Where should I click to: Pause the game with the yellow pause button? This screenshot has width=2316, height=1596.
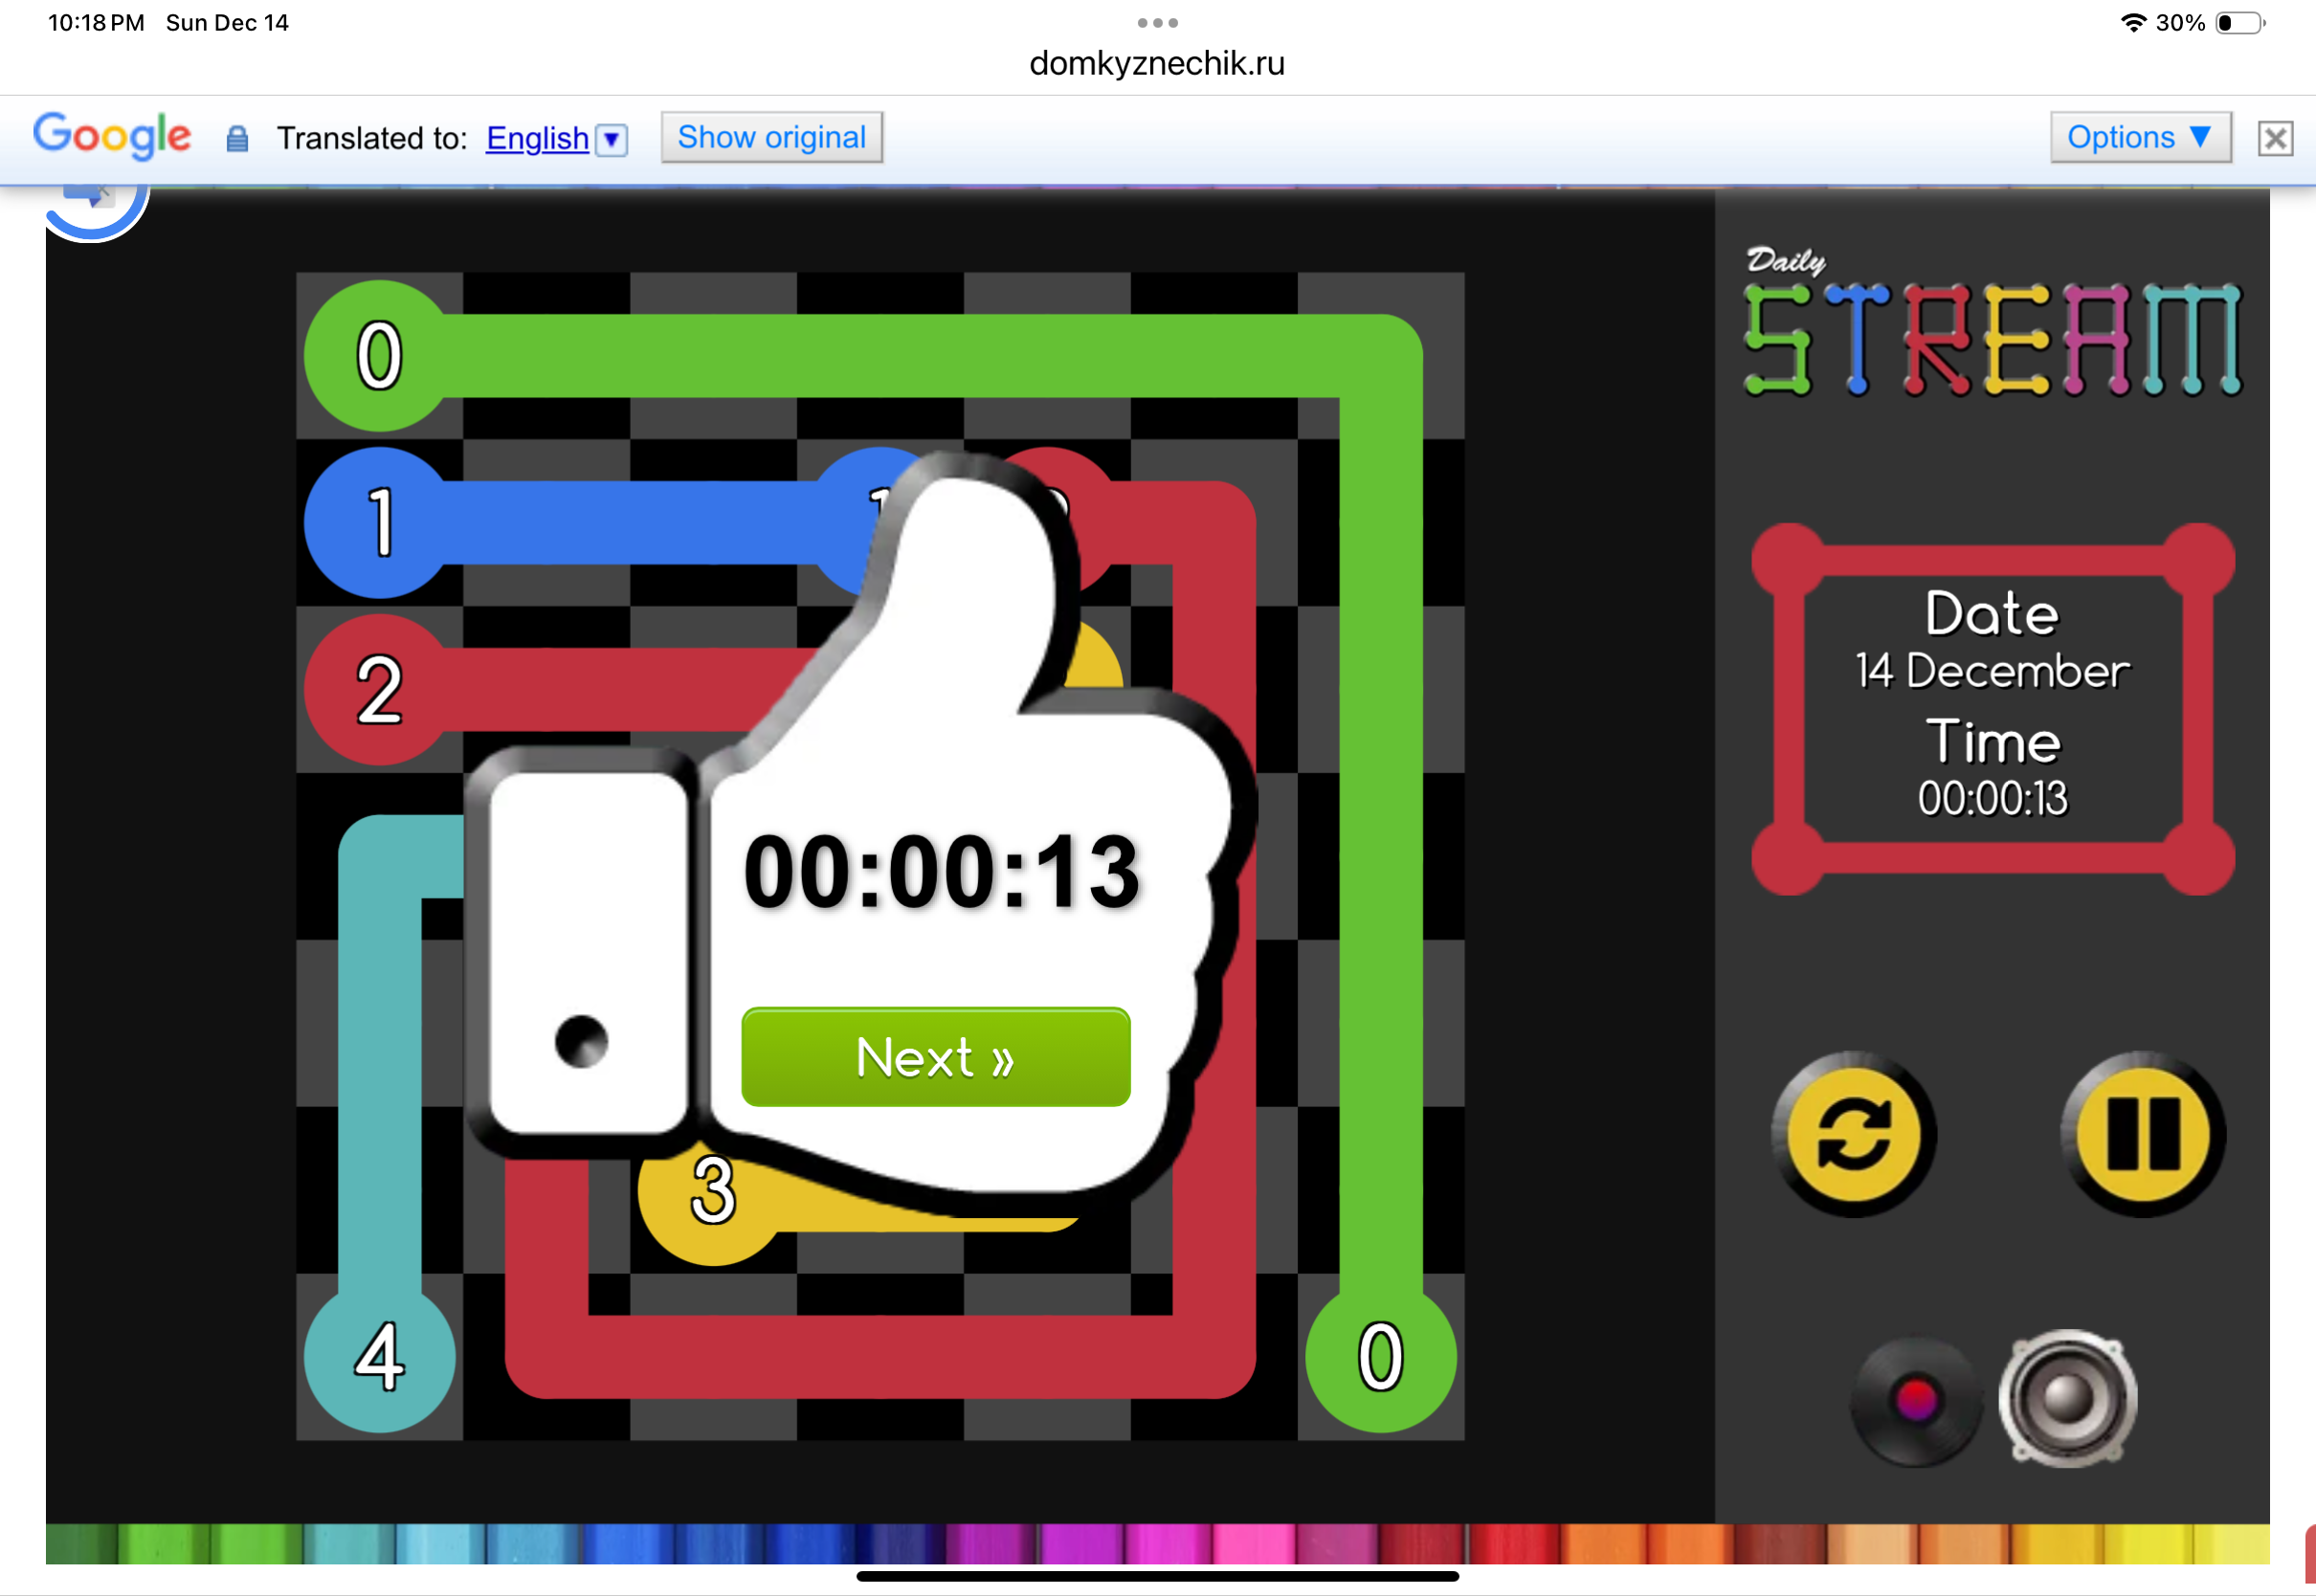2143,1135
